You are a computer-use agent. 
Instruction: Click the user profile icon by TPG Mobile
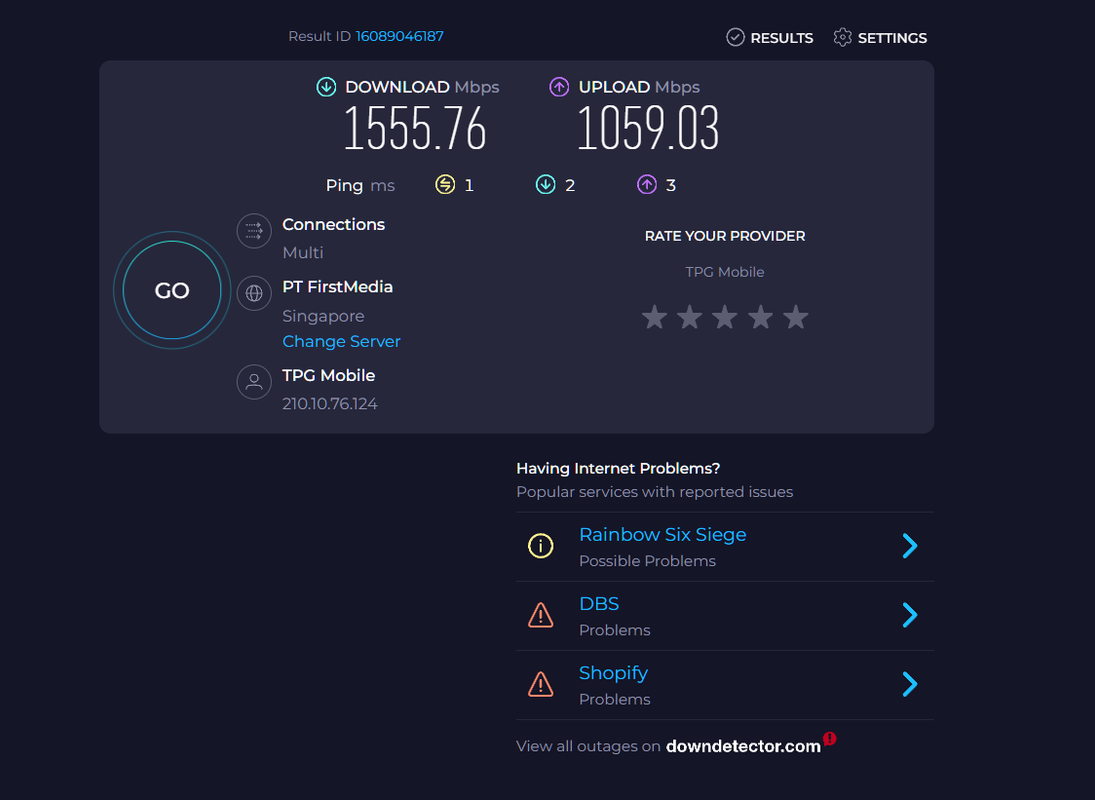click(x=254, y=382)
